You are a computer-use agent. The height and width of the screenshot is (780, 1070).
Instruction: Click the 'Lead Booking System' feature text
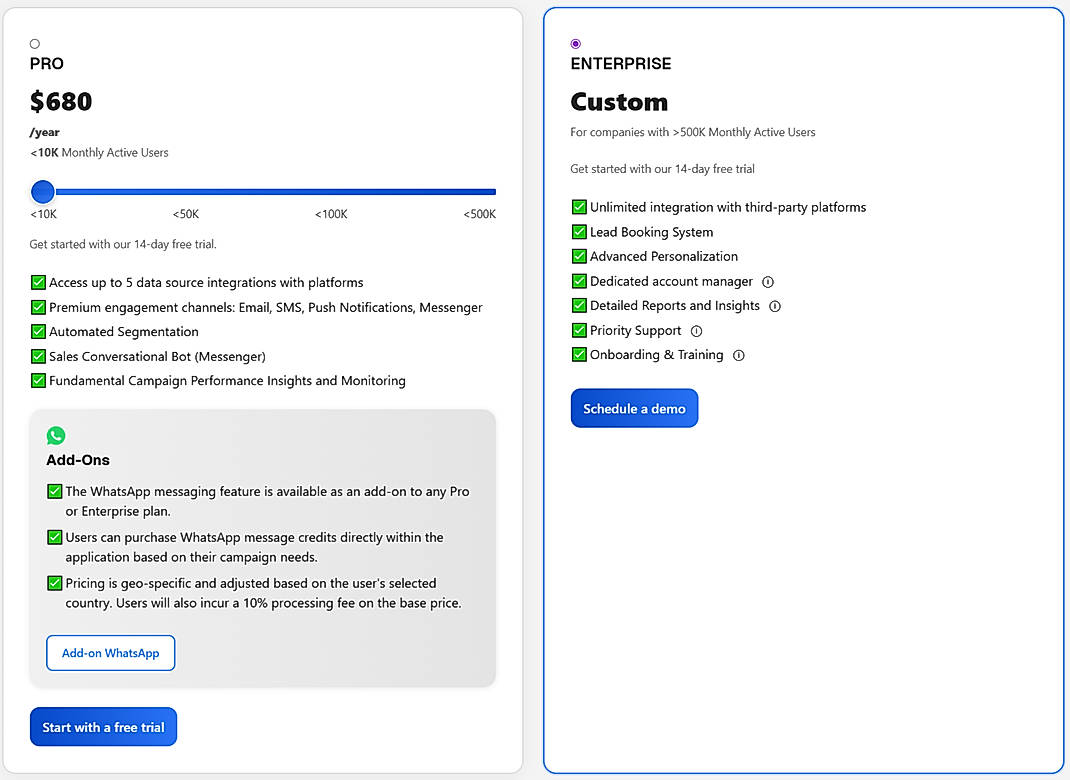coord(652,232)
